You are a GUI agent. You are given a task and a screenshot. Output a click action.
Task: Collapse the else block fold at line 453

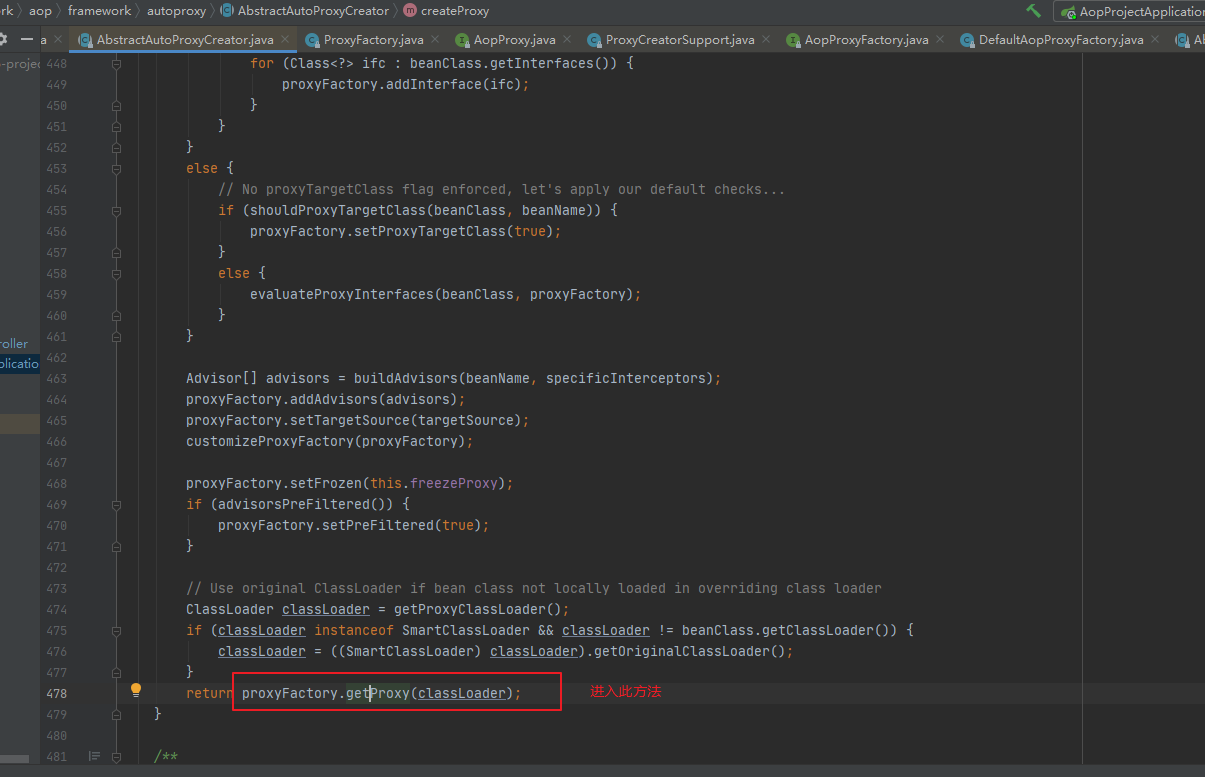117,168
